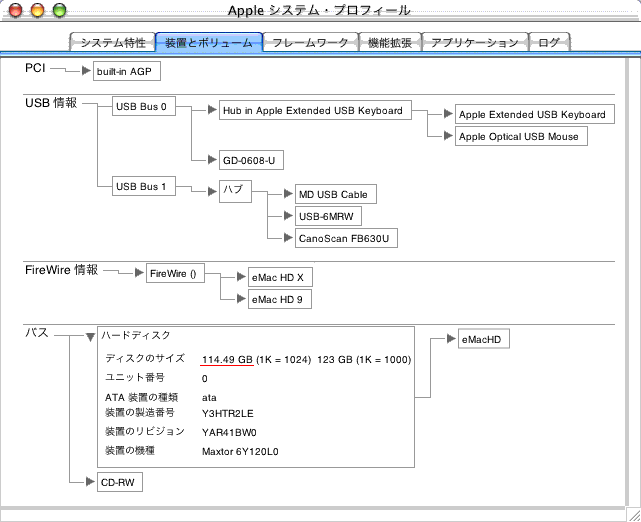Click the 114.49 GB disk size value

(227, 359)
